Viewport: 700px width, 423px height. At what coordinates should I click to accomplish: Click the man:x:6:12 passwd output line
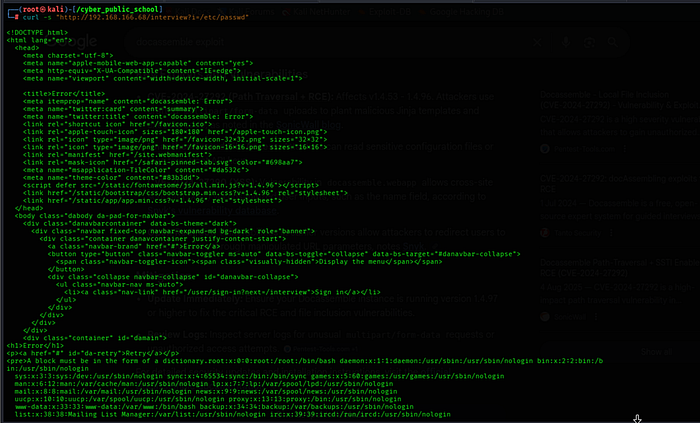pos(204,384)
